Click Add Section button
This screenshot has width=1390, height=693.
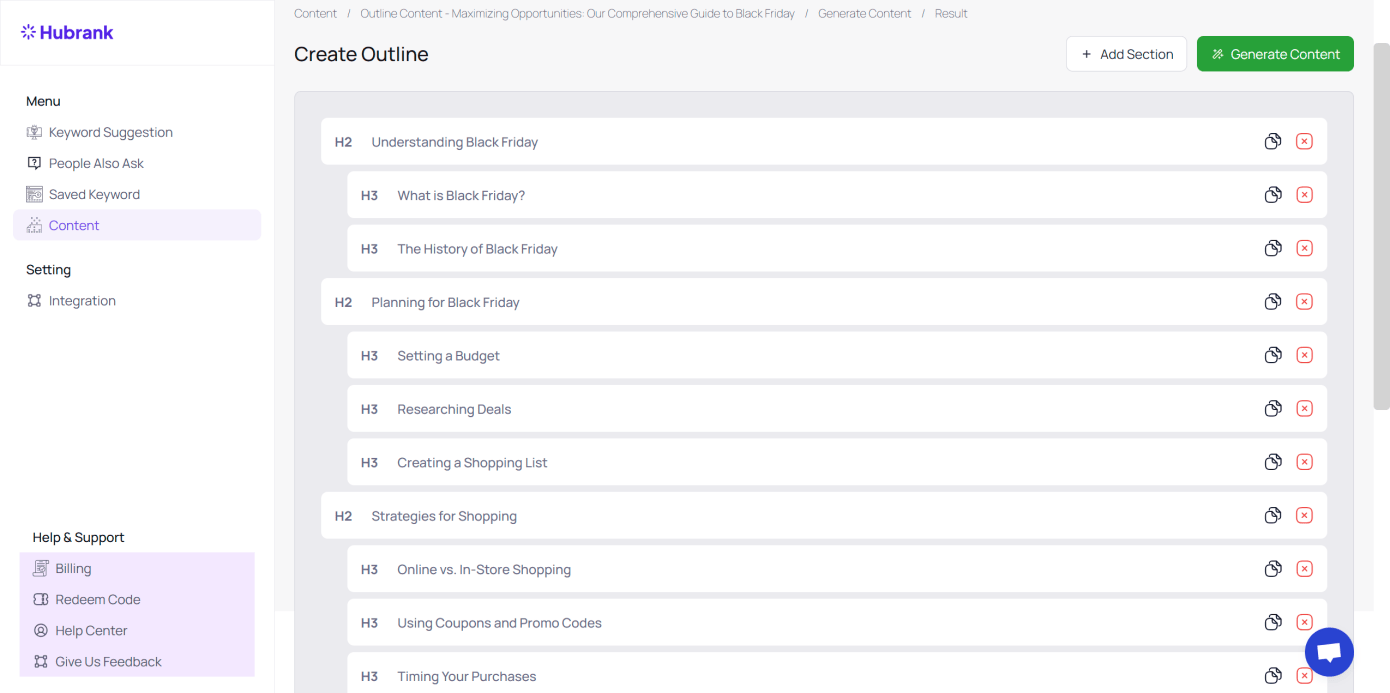[1126, 54]
